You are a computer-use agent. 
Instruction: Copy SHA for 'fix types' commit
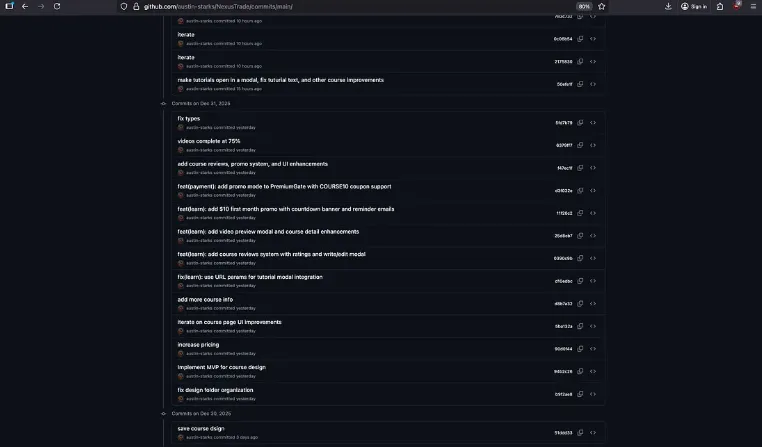click(580, 123)
